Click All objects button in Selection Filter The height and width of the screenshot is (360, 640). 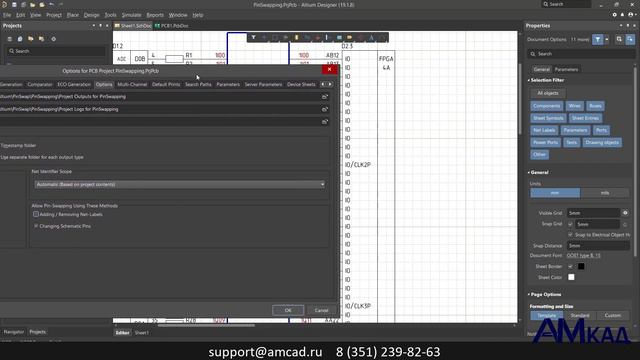point(548,93)
